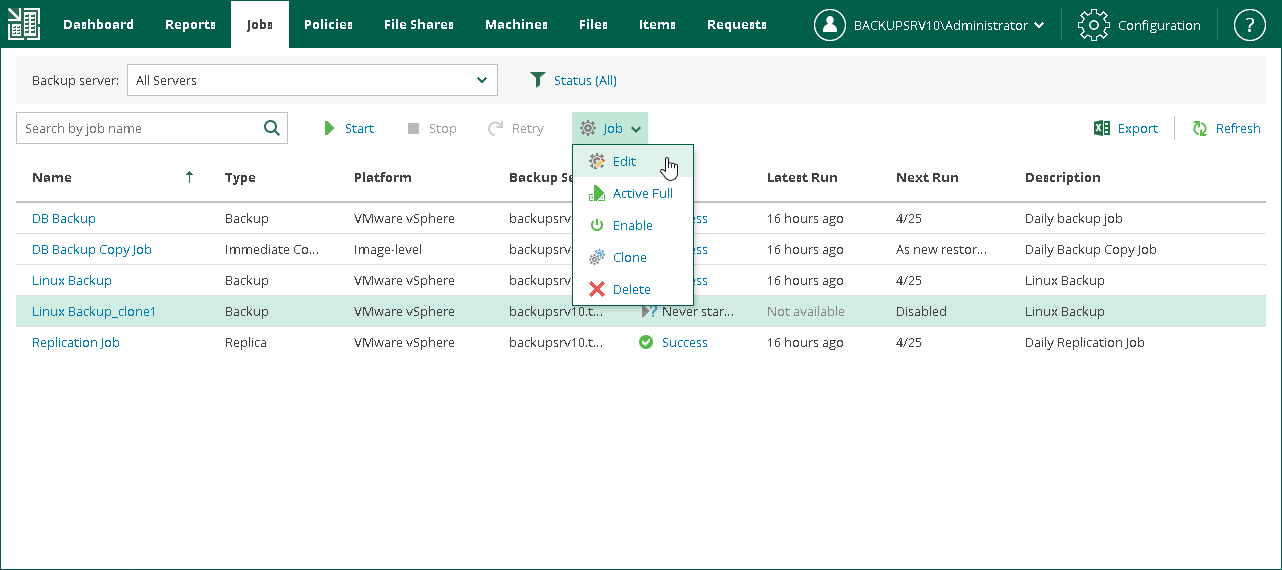Image resolution: width=1282 pixels, height=570 pixels.
Task: Select the Jobs tab
Action: [260, 24]
